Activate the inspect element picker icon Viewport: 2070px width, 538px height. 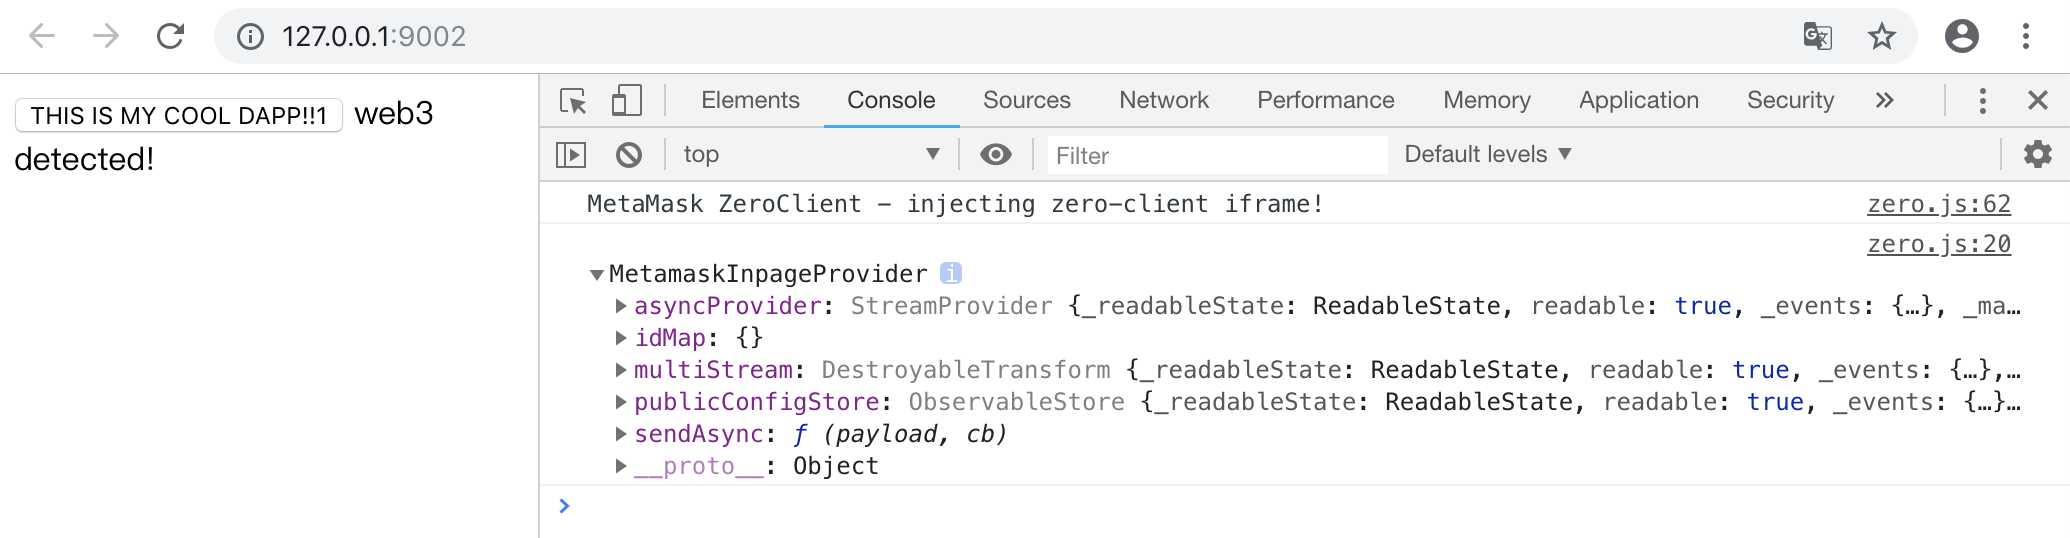574,101
